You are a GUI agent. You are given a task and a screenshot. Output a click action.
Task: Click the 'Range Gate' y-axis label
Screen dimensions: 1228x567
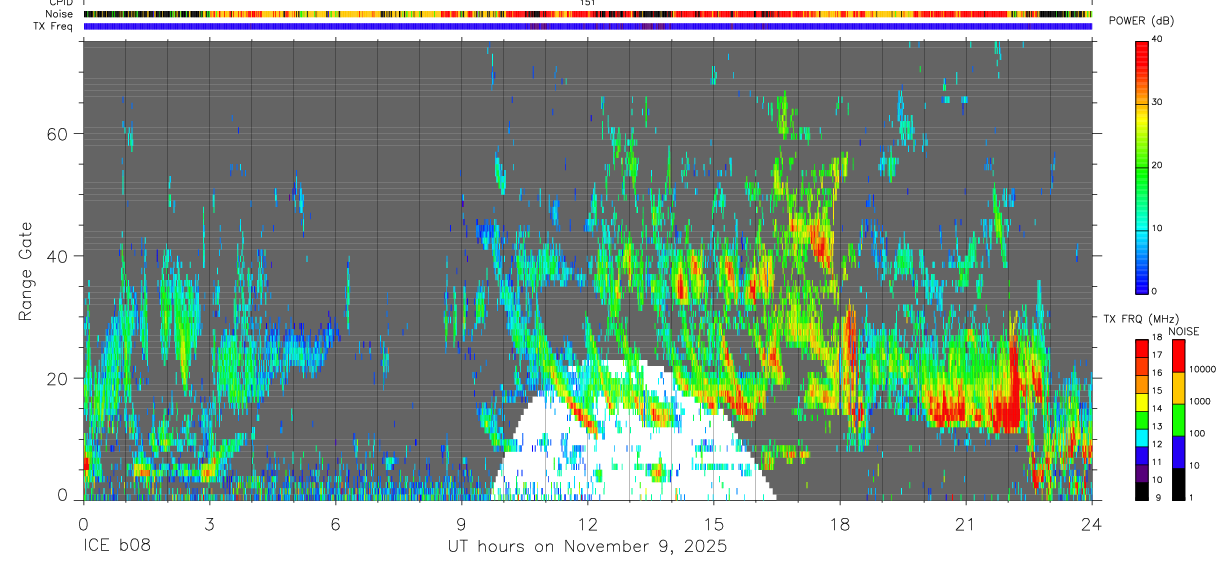coord(25,272)
